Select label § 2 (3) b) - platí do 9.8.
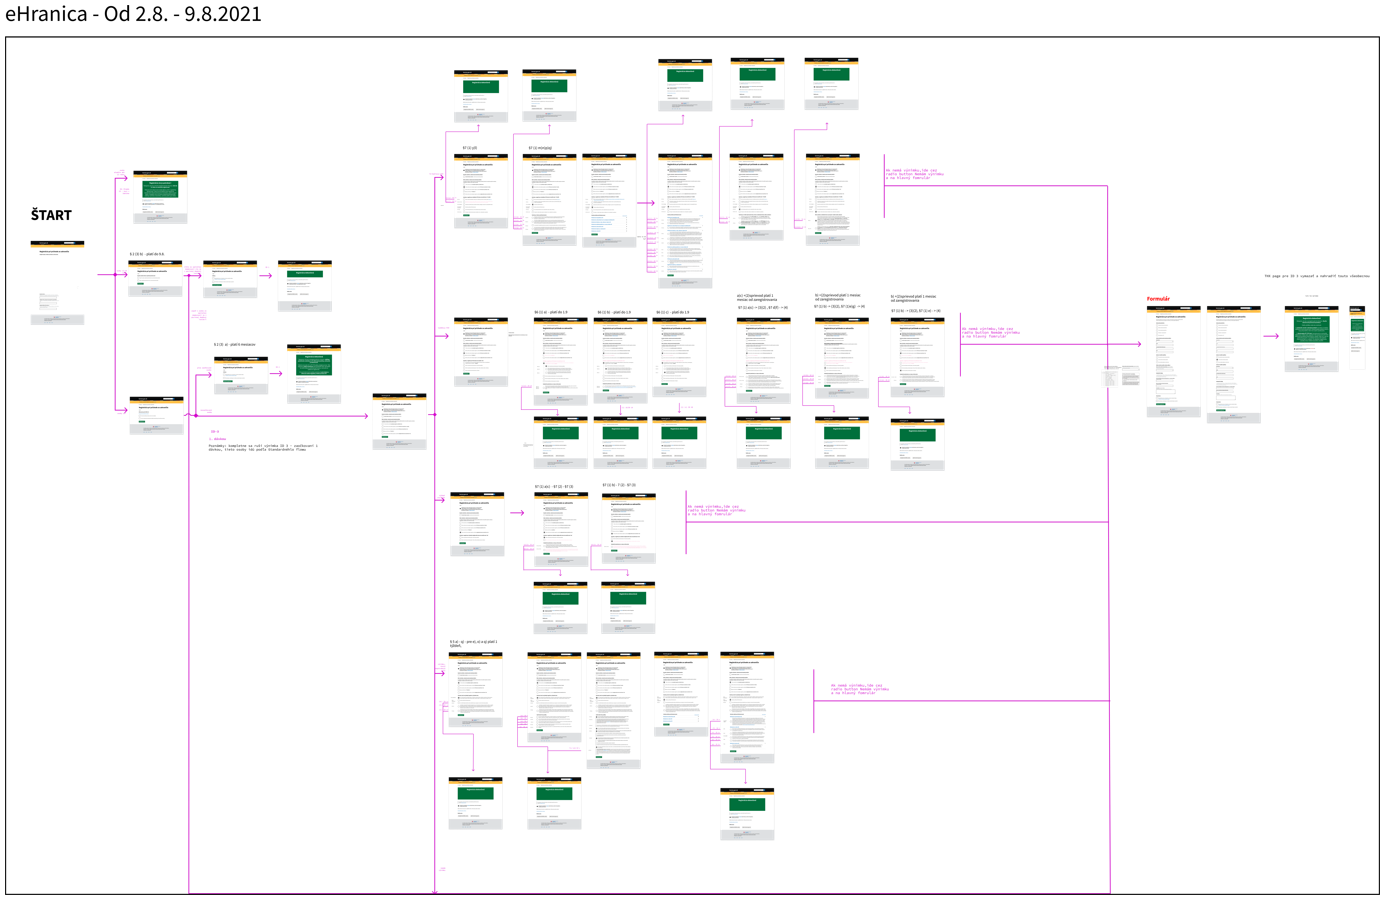1386x901 pixels. pyautogui.click(x=147, y=254)
